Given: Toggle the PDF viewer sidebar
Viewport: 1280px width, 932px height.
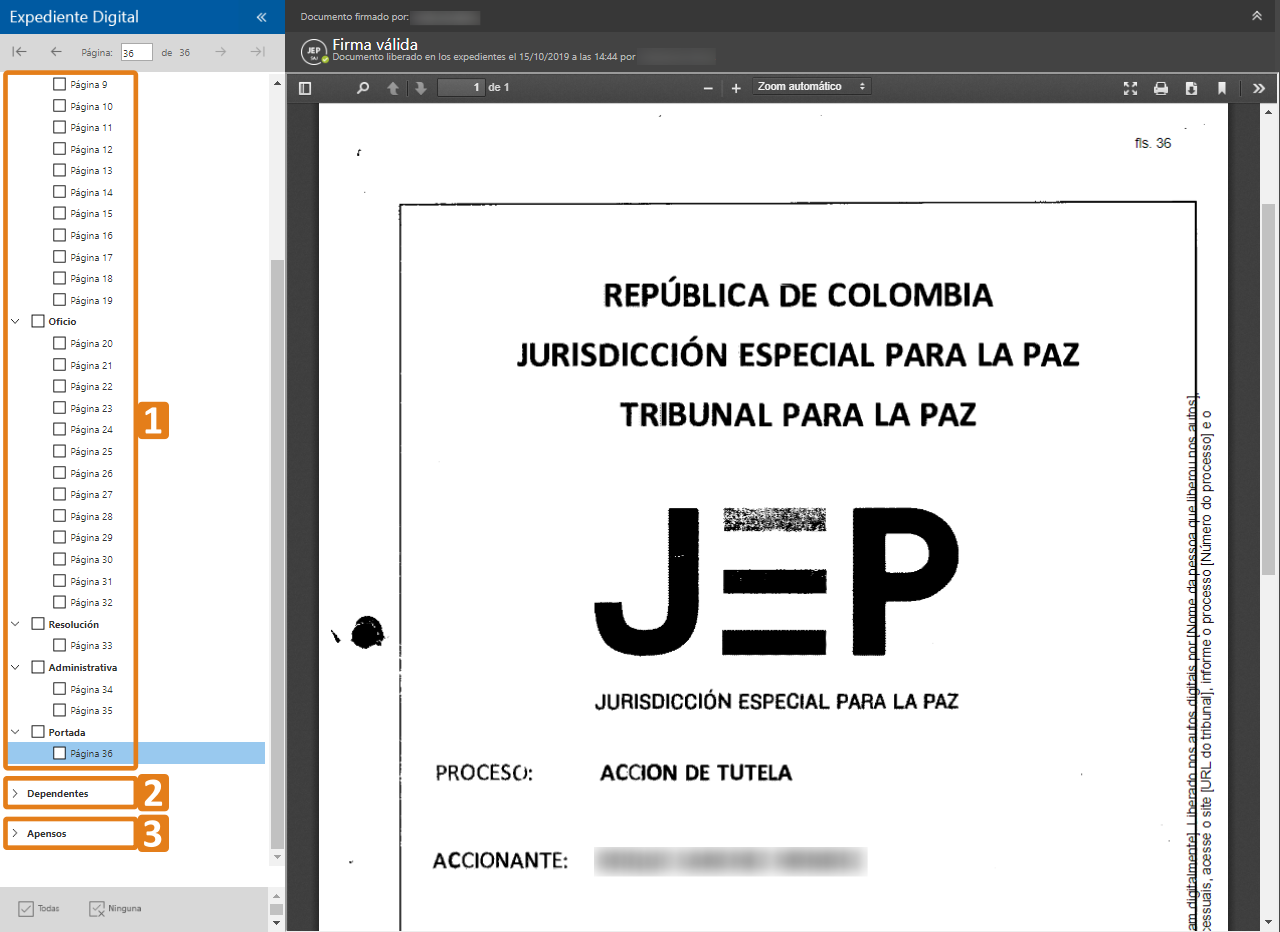Looking at the screenshot, I should [x=305, y=88].
